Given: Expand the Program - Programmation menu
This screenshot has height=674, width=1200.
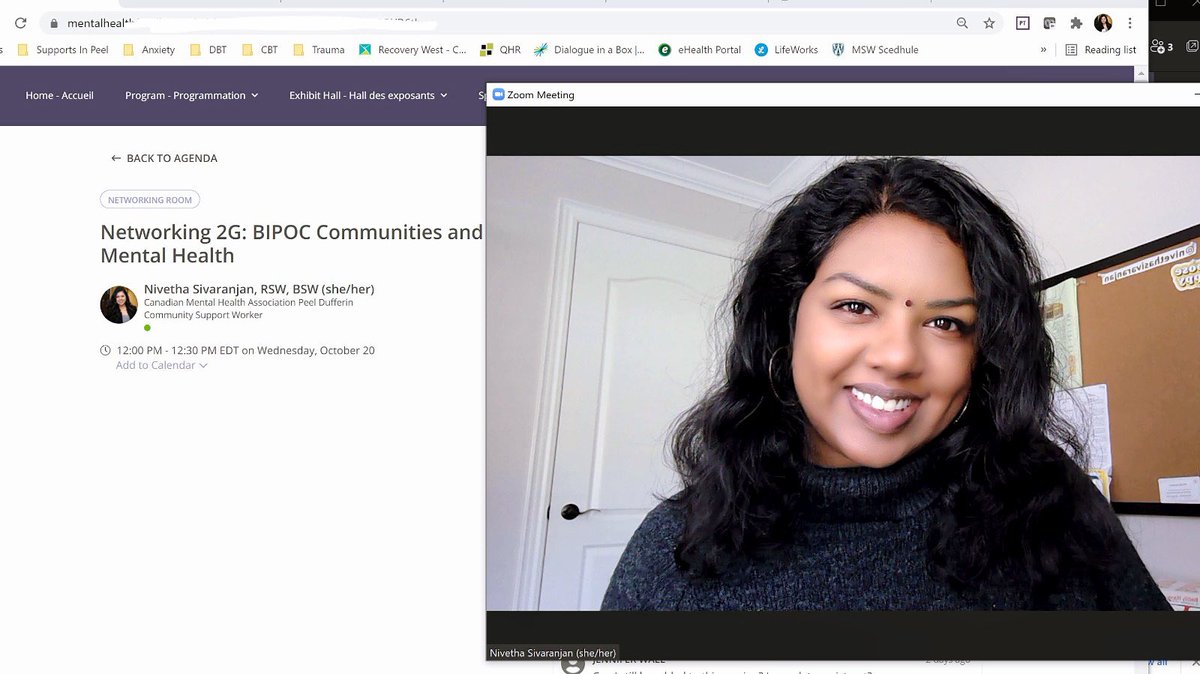Looking at the screenshot, I should (191, 96).
